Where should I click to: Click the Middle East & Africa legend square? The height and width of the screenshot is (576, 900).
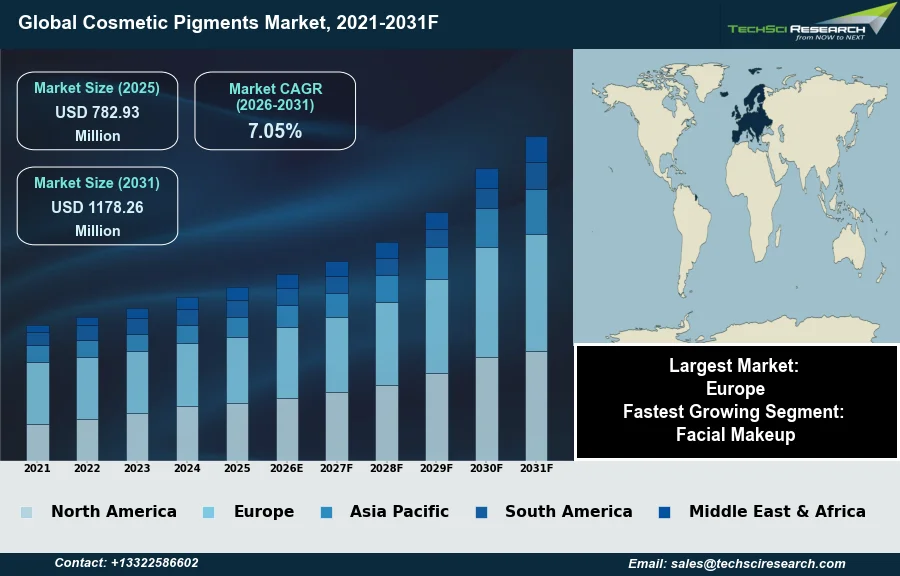pyautogui.click(x=665, y=512)
